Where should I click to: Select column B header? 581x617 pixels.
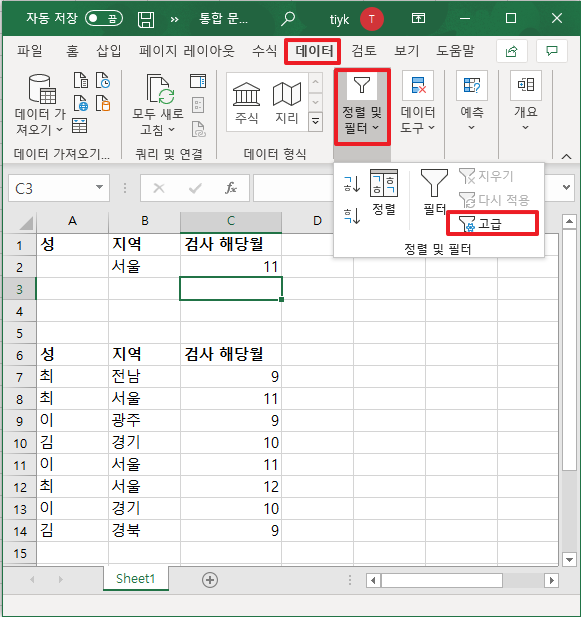click(x=144, y=221)
